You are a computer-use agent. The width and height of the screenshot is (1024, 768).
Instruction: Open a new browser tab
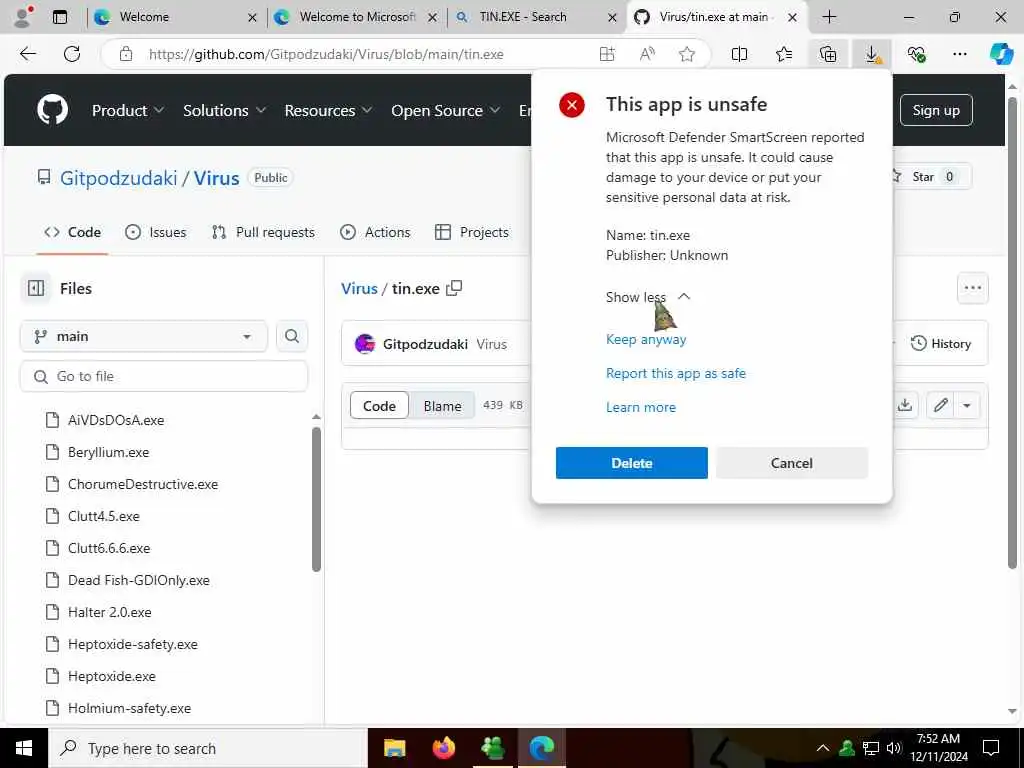click(829, 17)
